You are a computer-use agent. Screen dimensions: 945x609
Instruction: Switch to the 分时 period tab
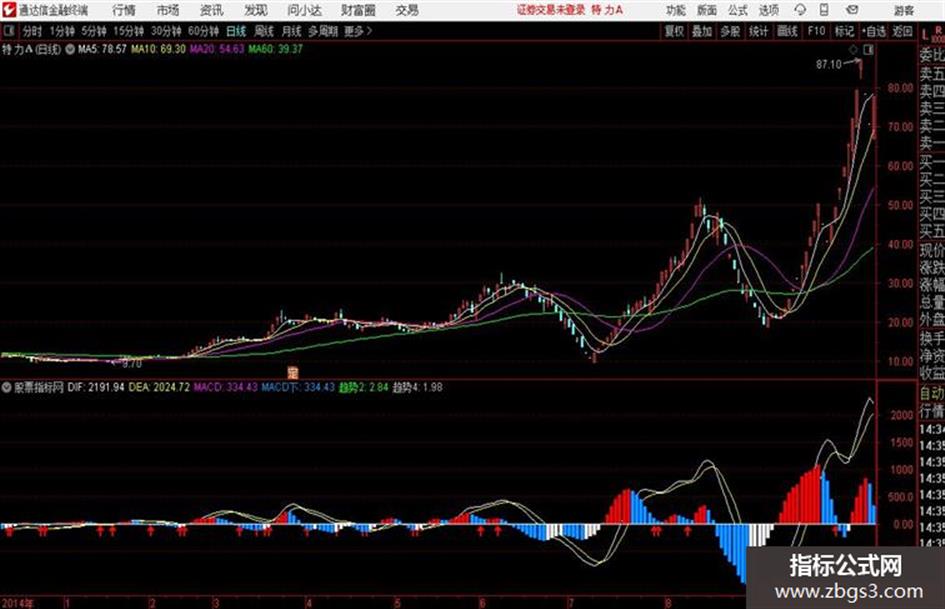(33, 31)
